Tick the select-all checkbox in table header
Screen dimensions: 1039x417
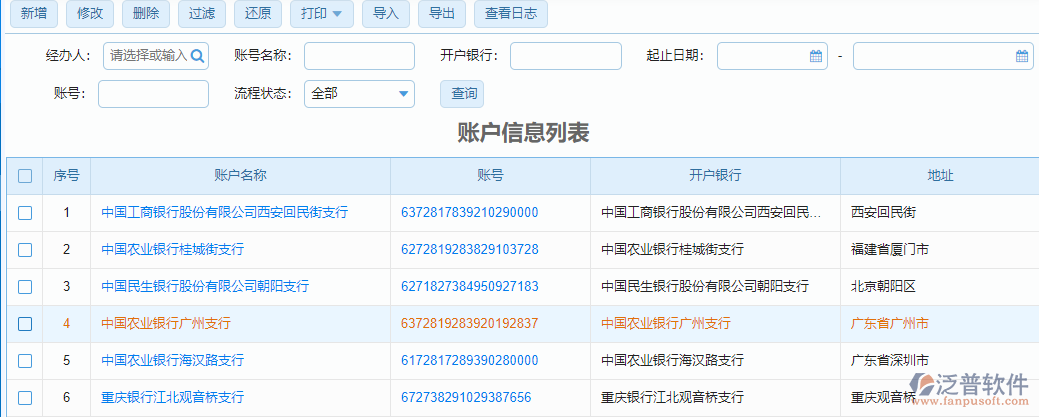[25, 176]
